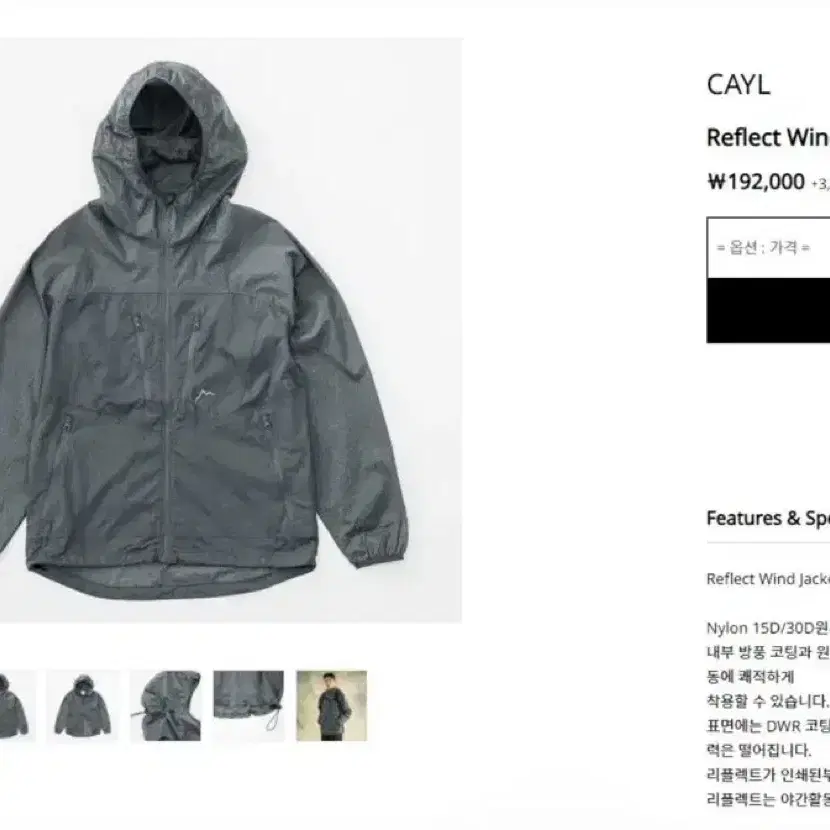830x830 pixels.
Task: Click the Reflect Wind product title
Action: coord(768,138)
